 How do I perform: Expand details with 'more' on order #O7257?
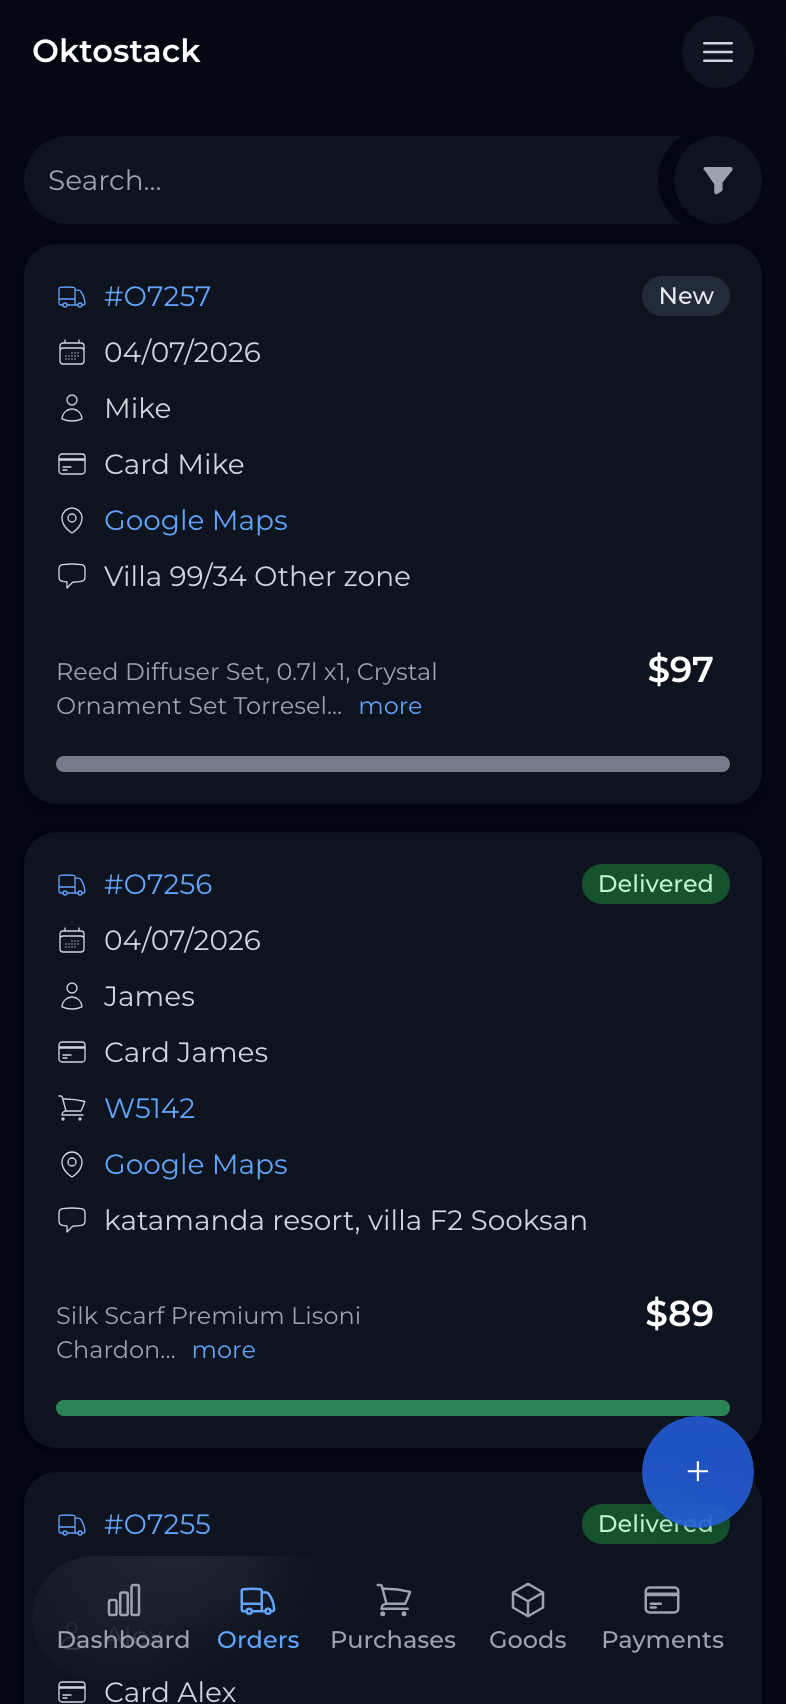(x=390, y=706)
